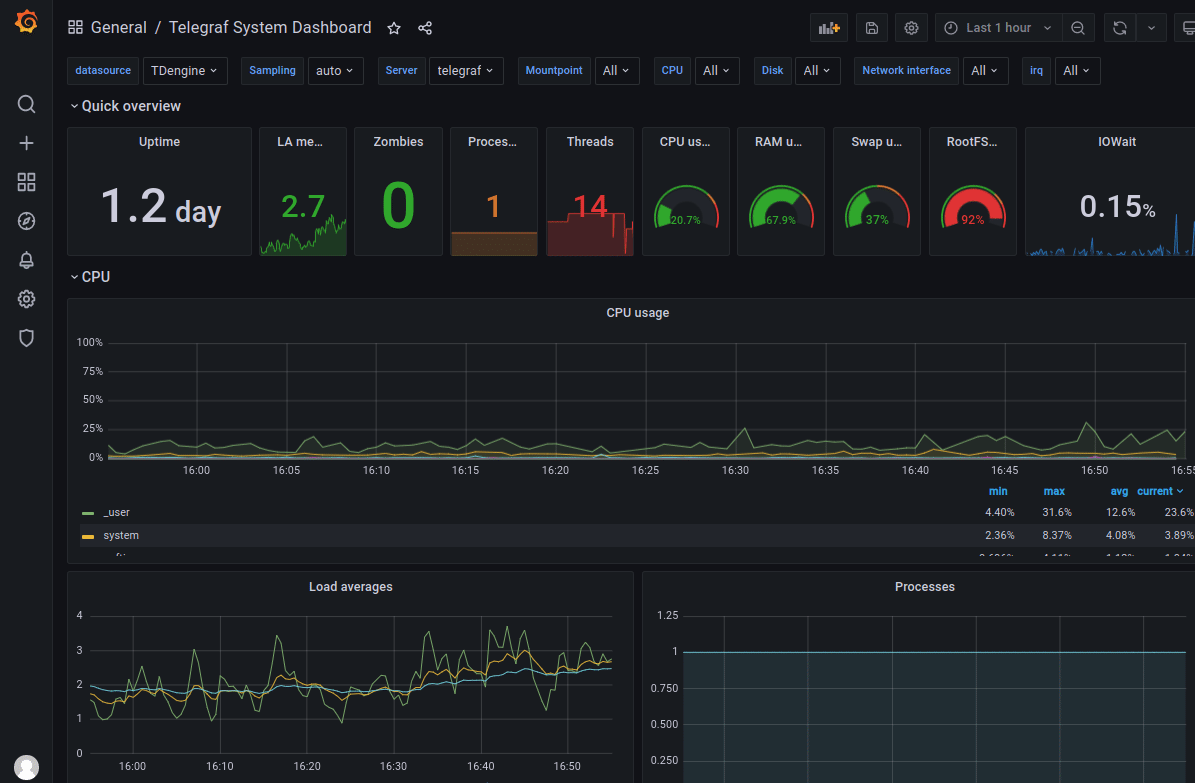Click the refresh dashboard icon
The image size is (1195, 783).
(1119, 27)
